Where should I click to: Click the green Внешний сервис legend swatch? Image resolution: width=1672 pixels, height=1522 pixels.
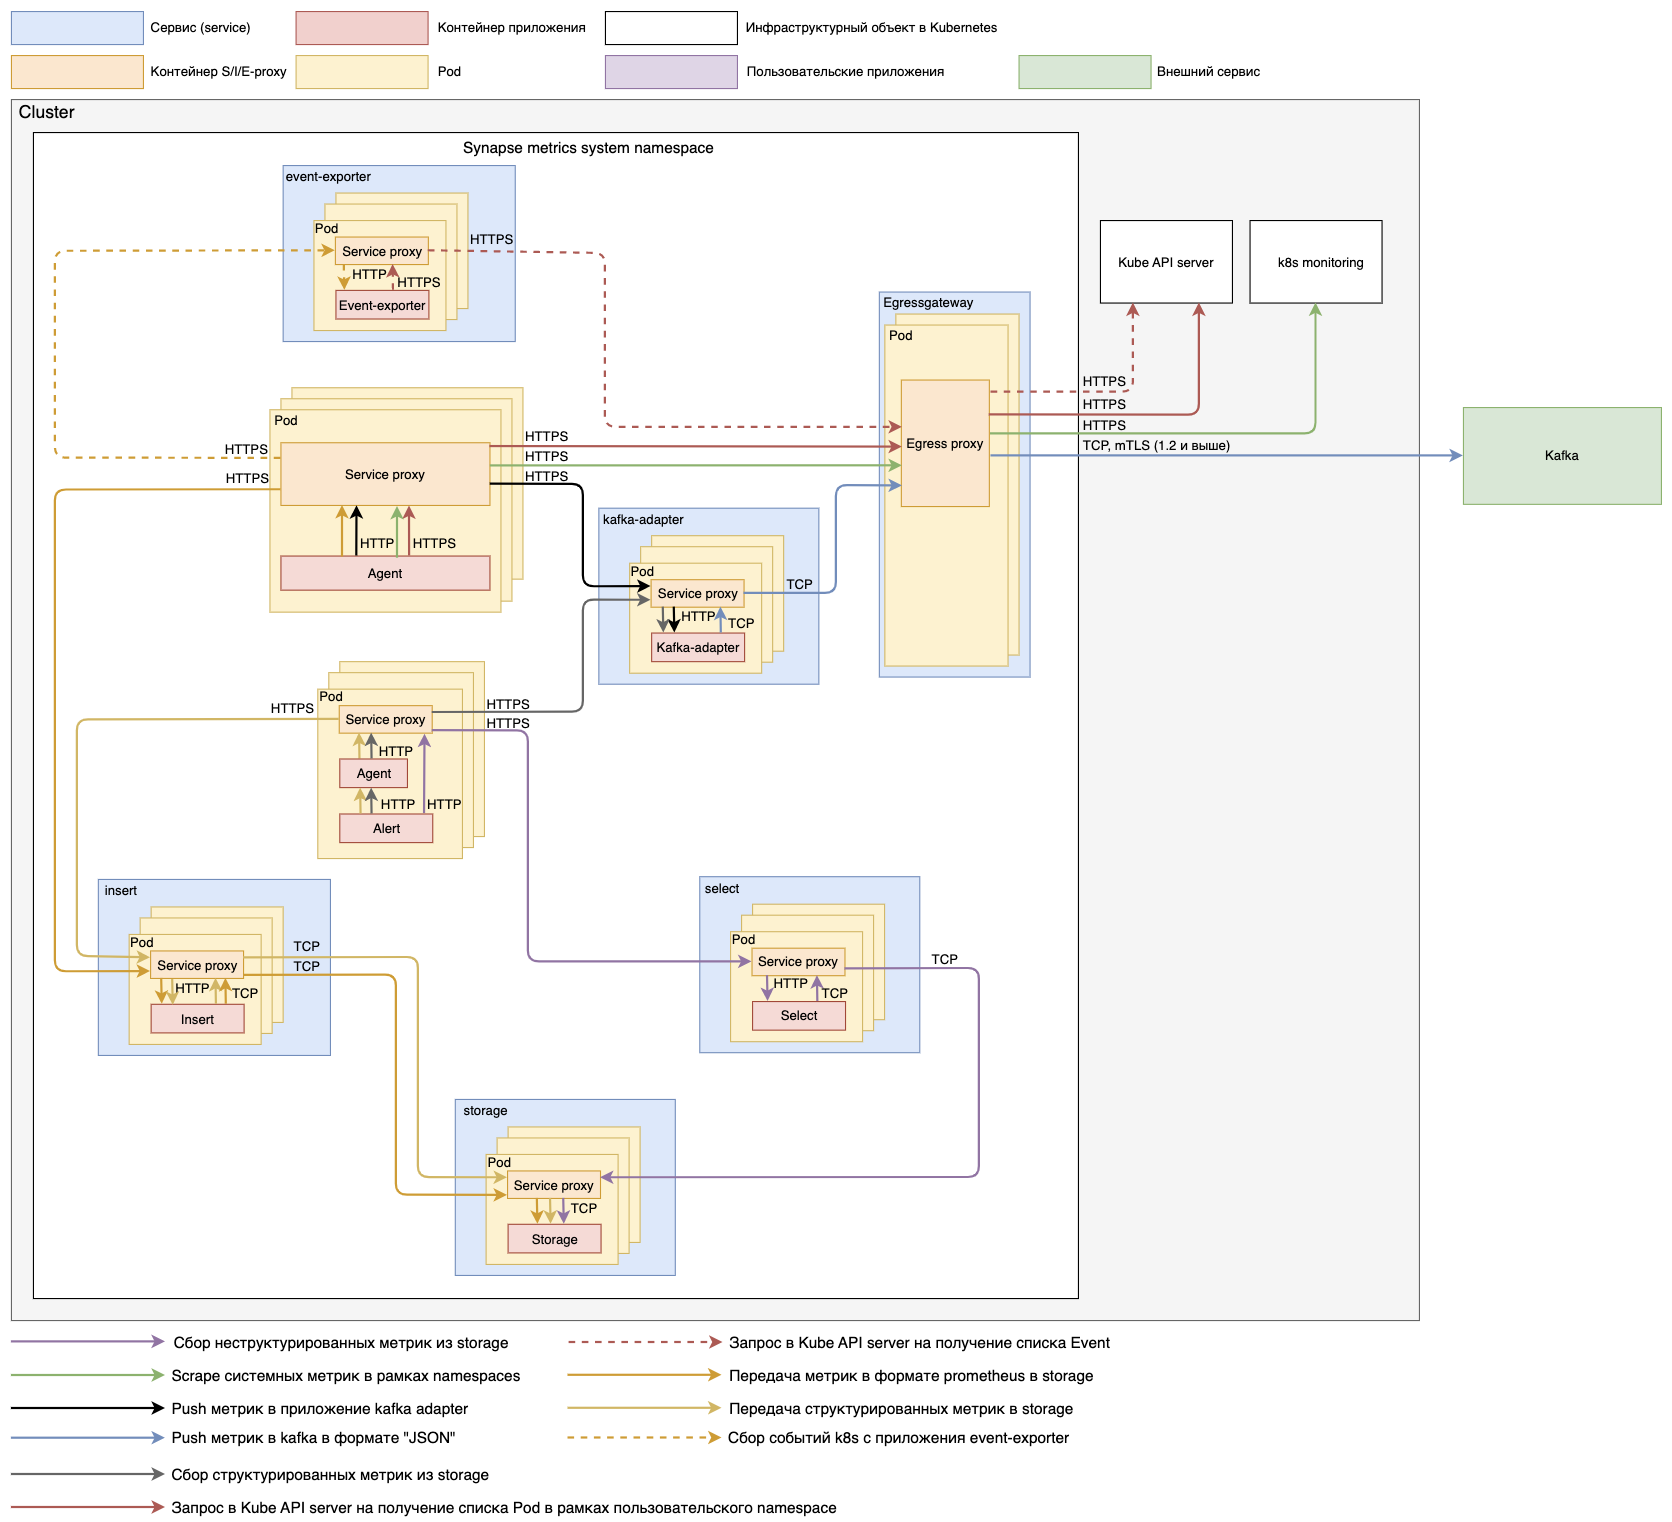click(1084, 72)
